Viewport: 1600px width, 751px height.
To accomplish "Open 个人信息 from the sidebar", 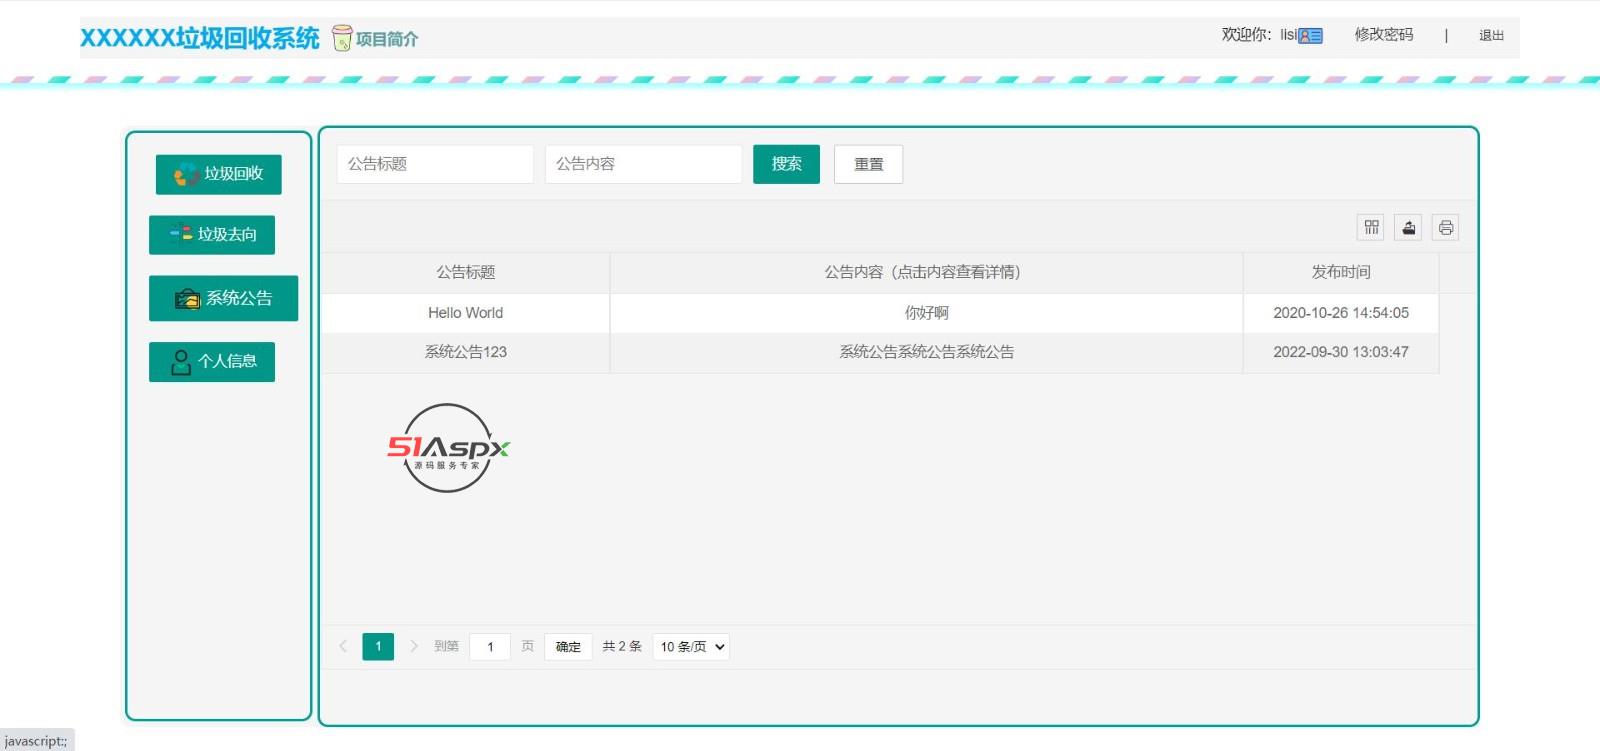I will 212,361.
